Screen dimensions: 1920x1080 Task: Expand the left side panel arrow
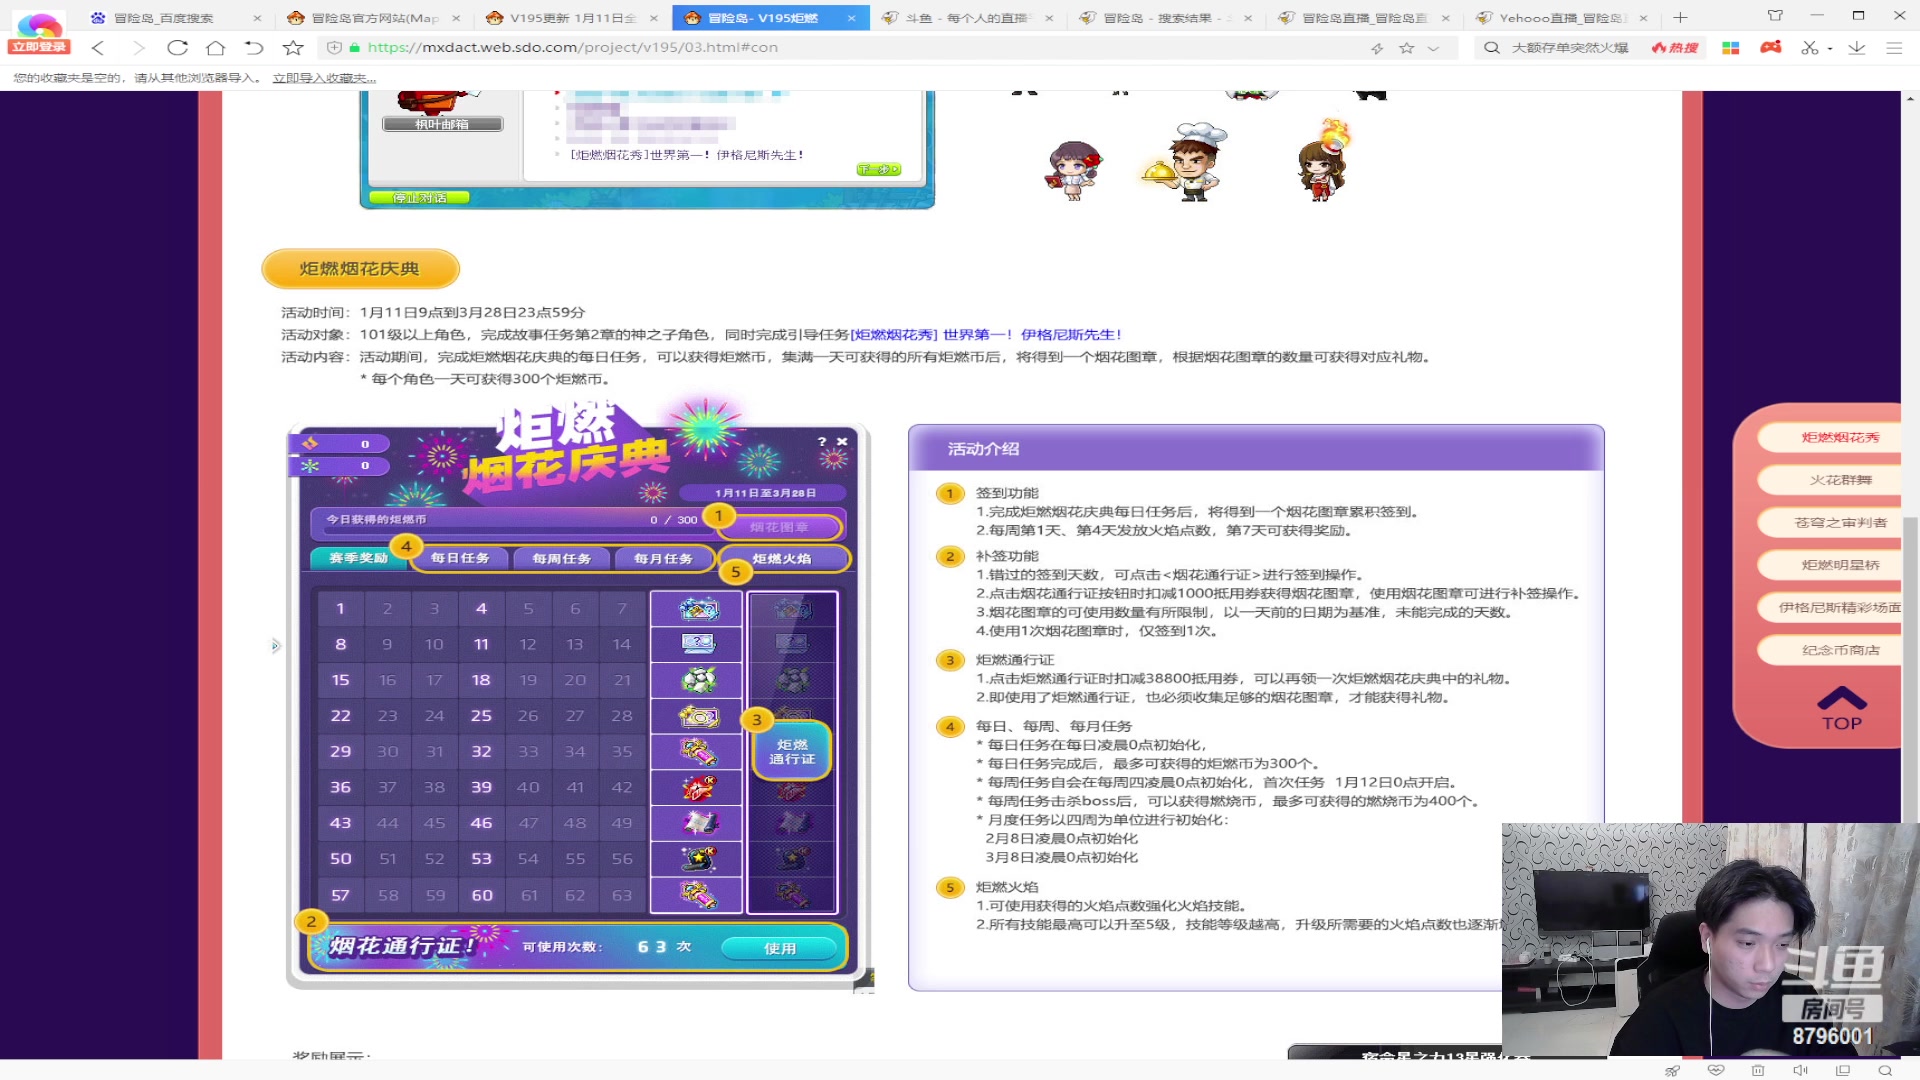pyautogui.click(x=276, y=646)
